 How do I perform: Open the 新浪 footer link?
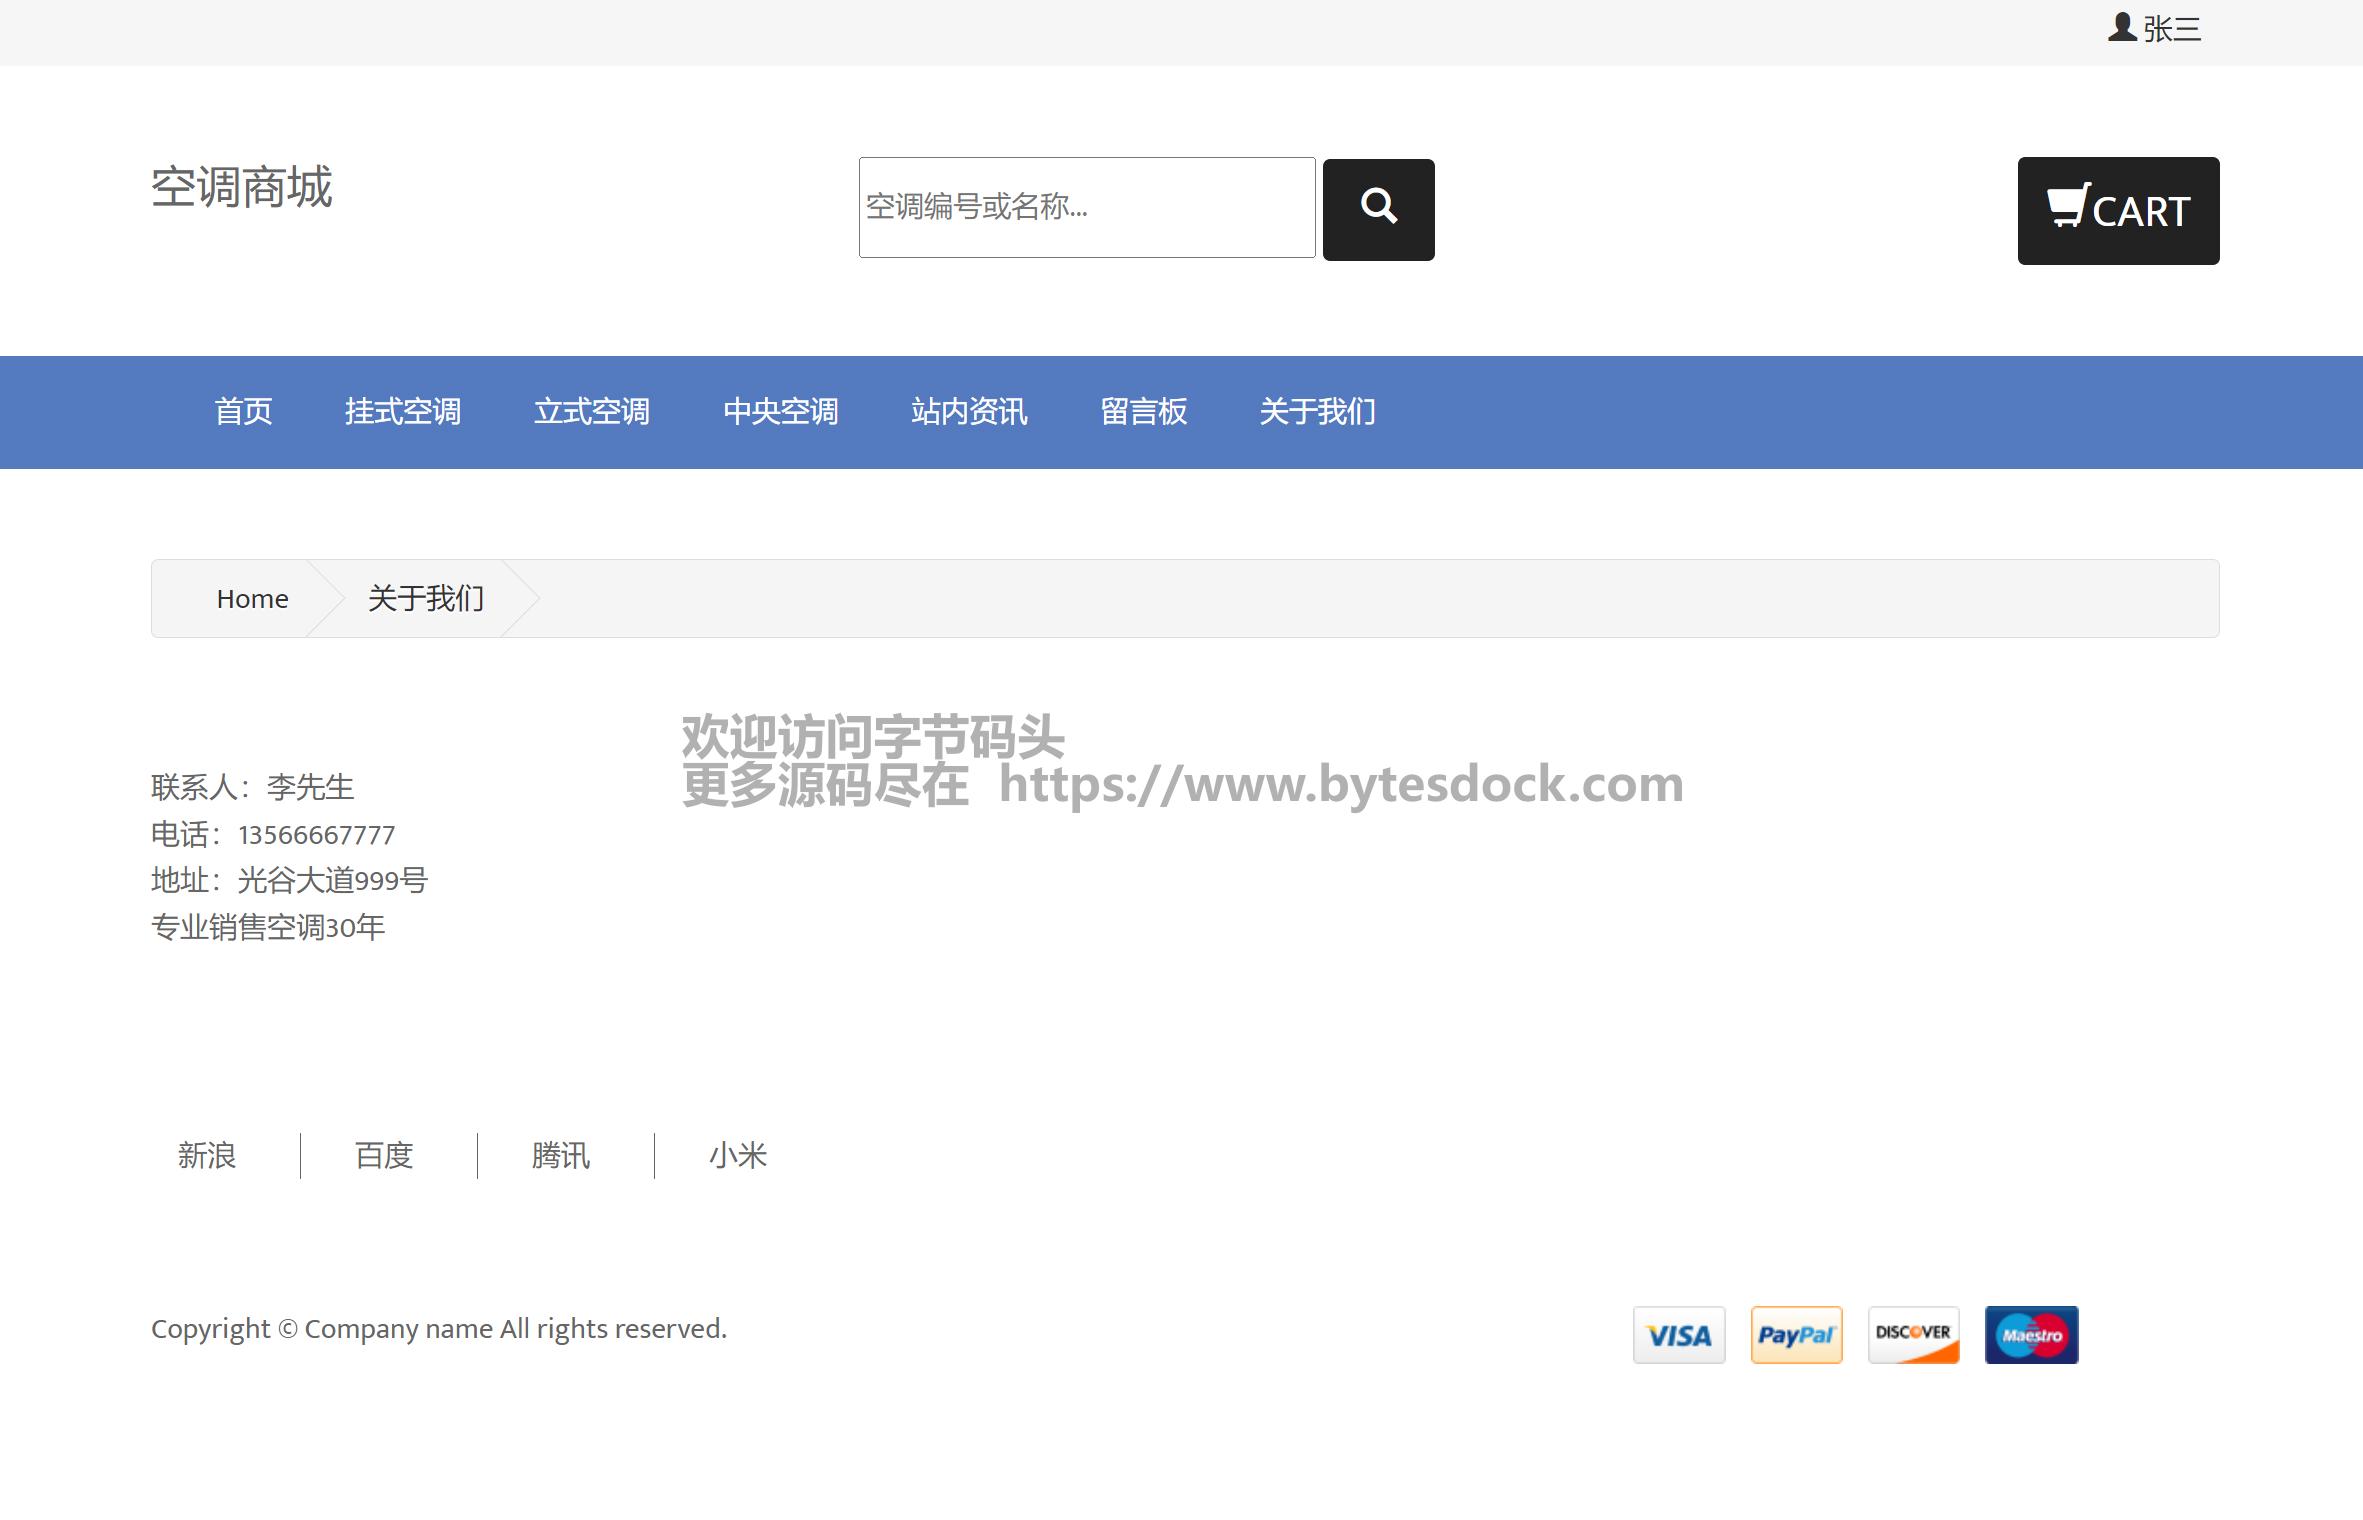207,1155
